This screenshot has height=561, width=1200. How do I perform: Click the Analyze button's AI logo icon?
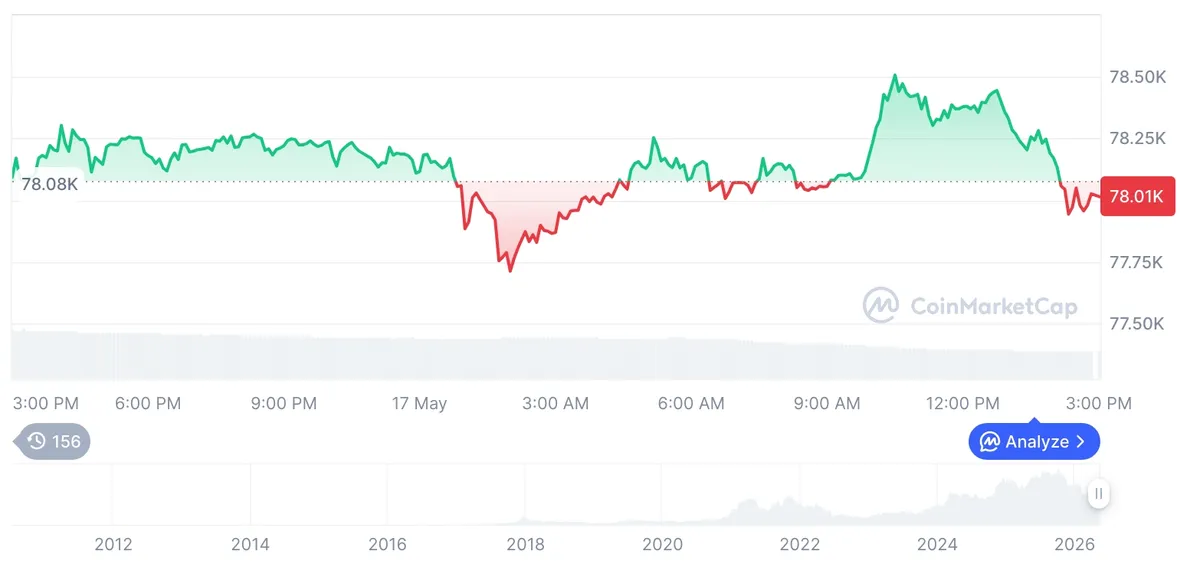[x=990, y=442]
